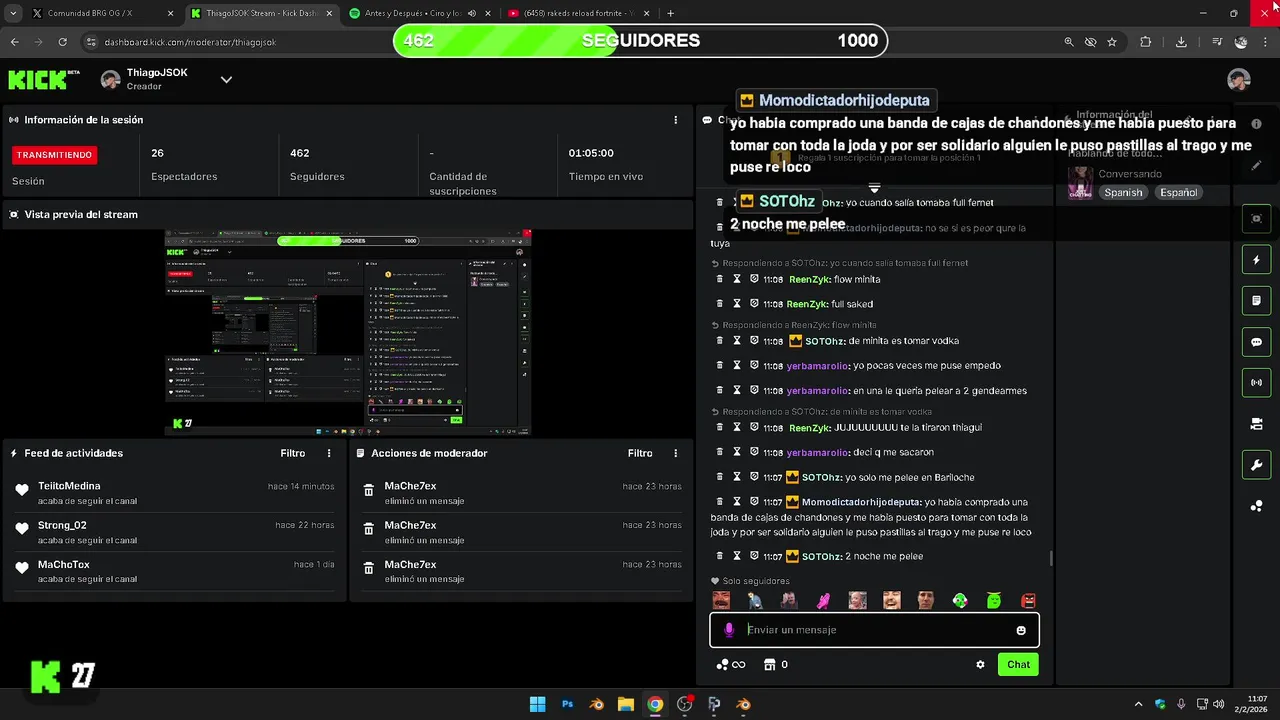The height and width of the screenshot is (720, 1280).
Task: Focus the Enviar un mensaje input field
Action: point(875,630)
